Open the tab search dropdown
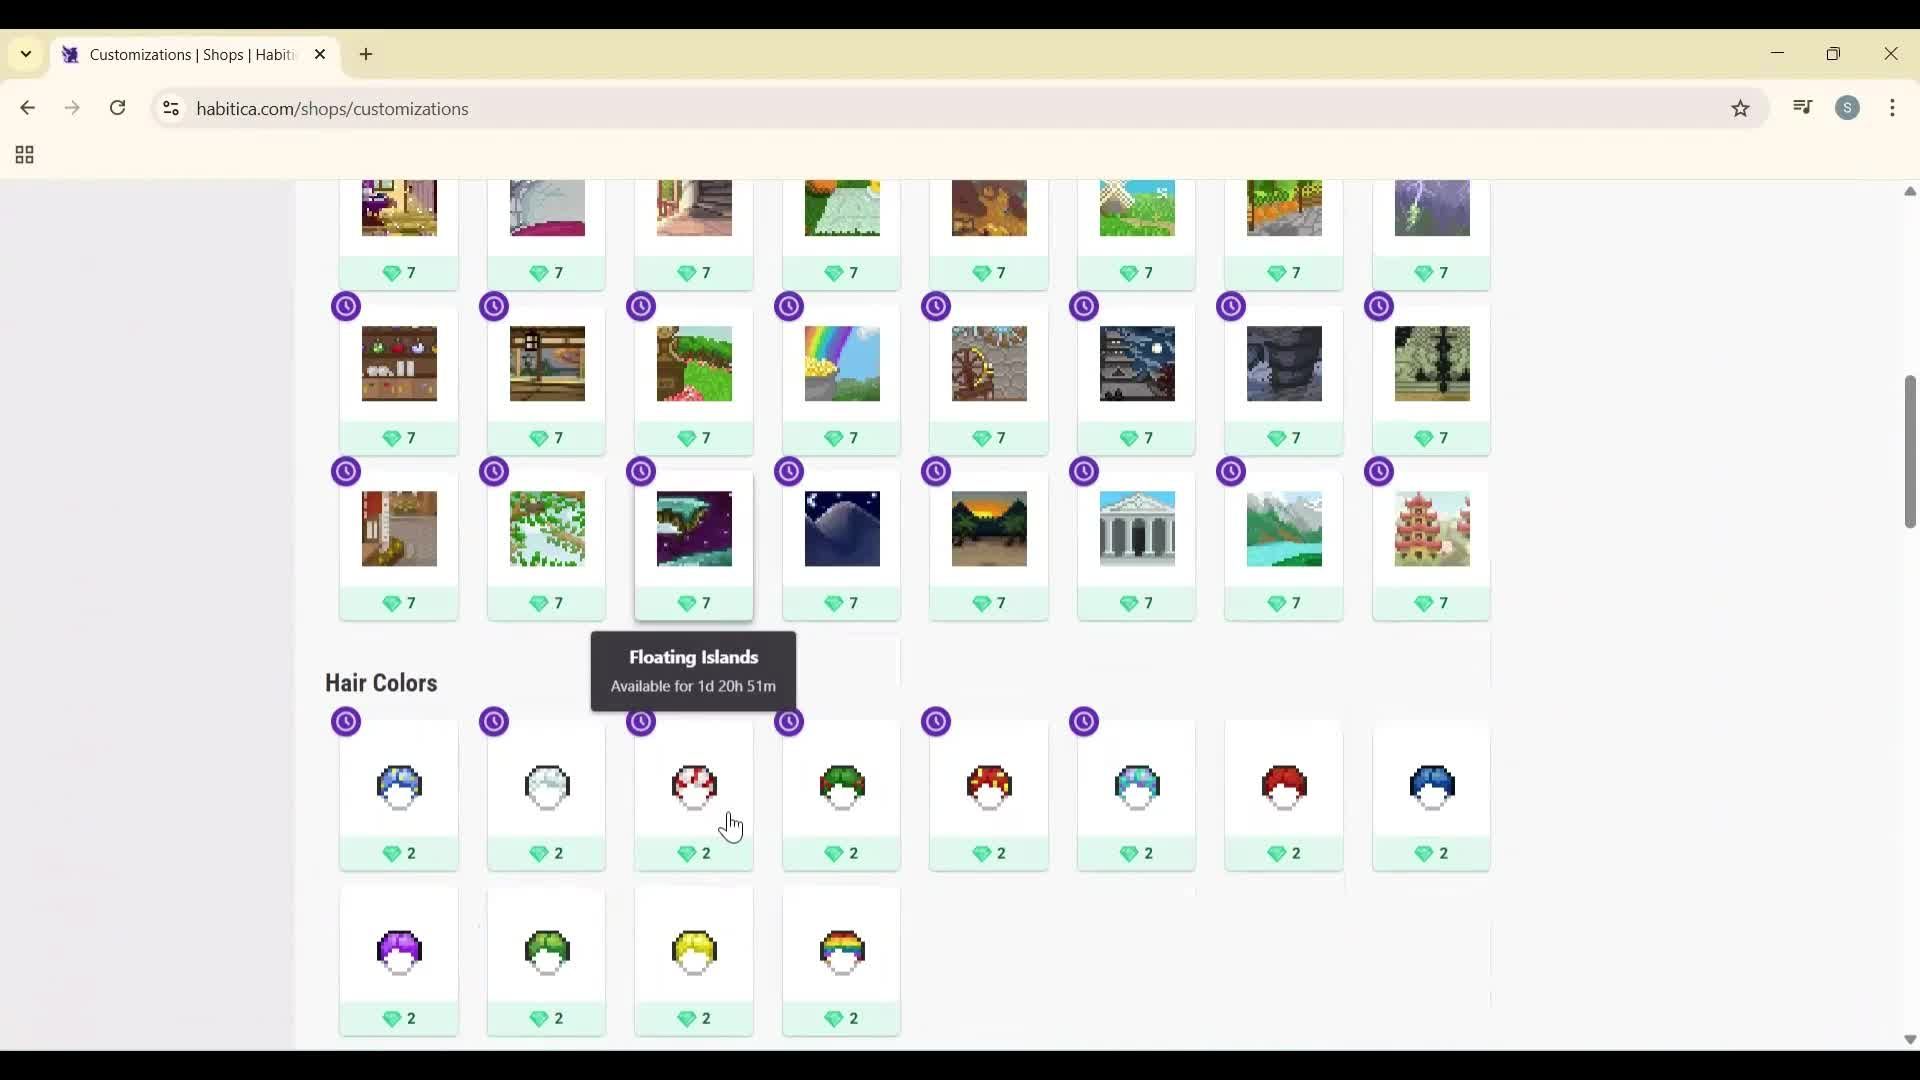 click(25, 54)
